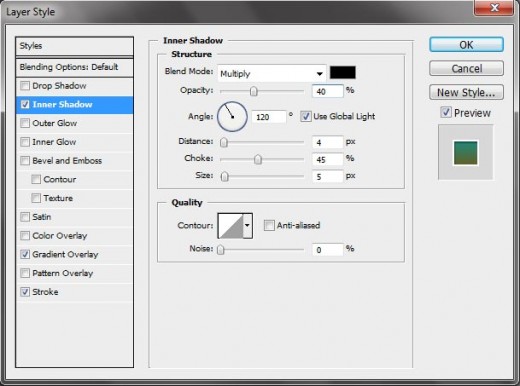Enable the Color Overlay checkbox

click(25, 236)
